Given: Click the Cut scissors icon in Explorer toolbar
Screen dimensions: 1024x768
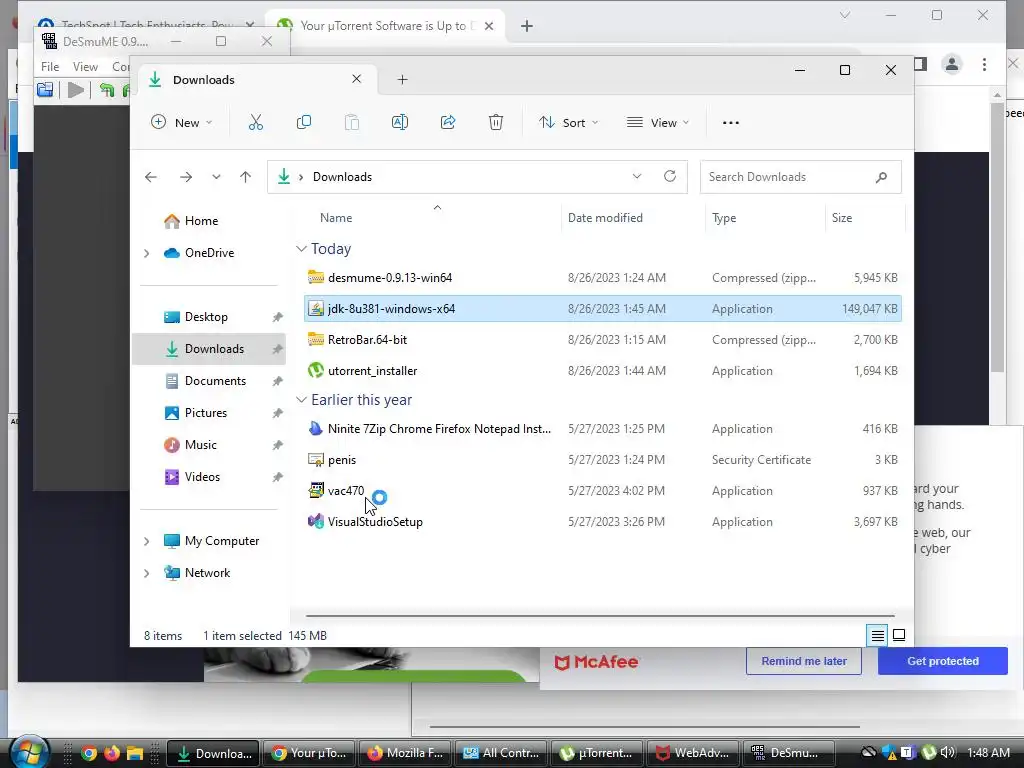Looking at the screenshot, I should [255, 122].
